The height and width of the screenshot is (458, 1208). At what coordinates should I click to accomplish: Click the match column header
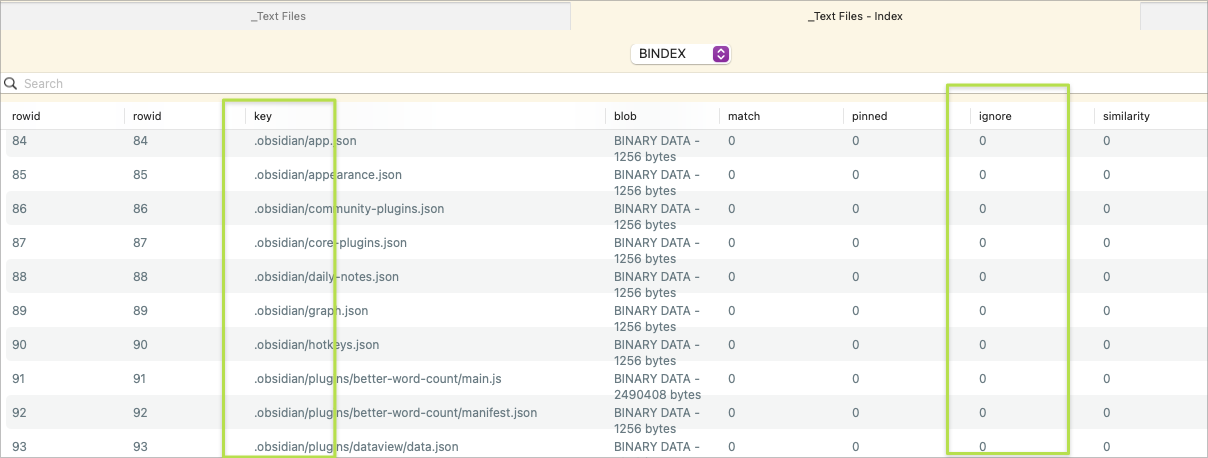point(744,116)
